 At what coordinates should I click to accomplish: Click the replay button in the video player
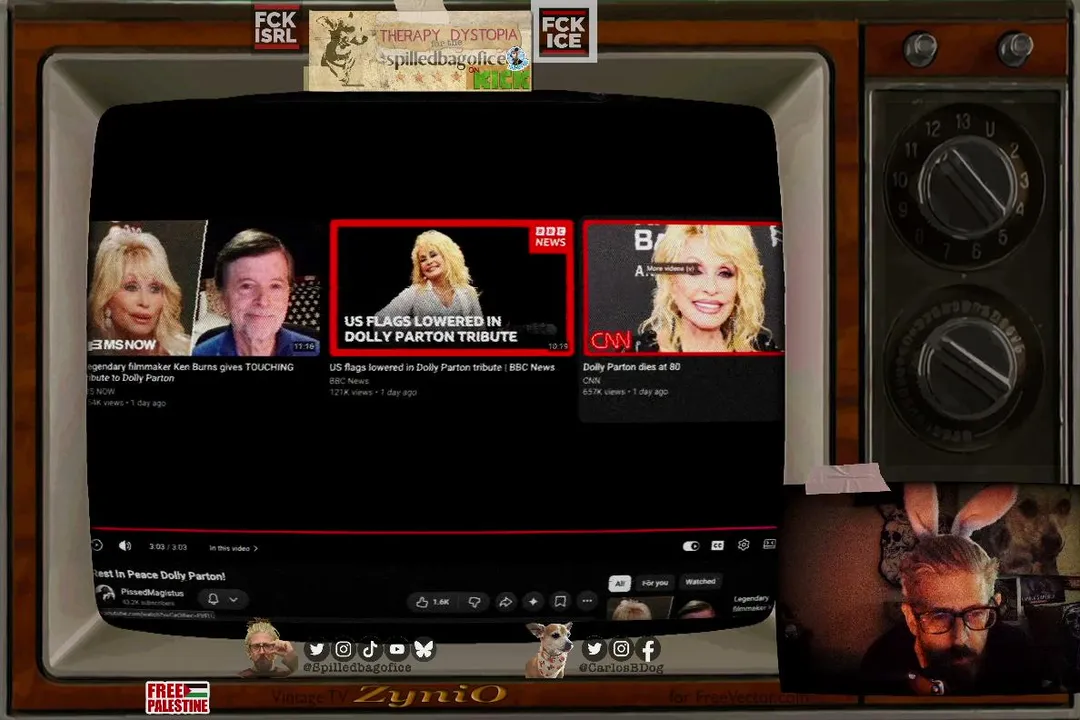tap(97, 545)
